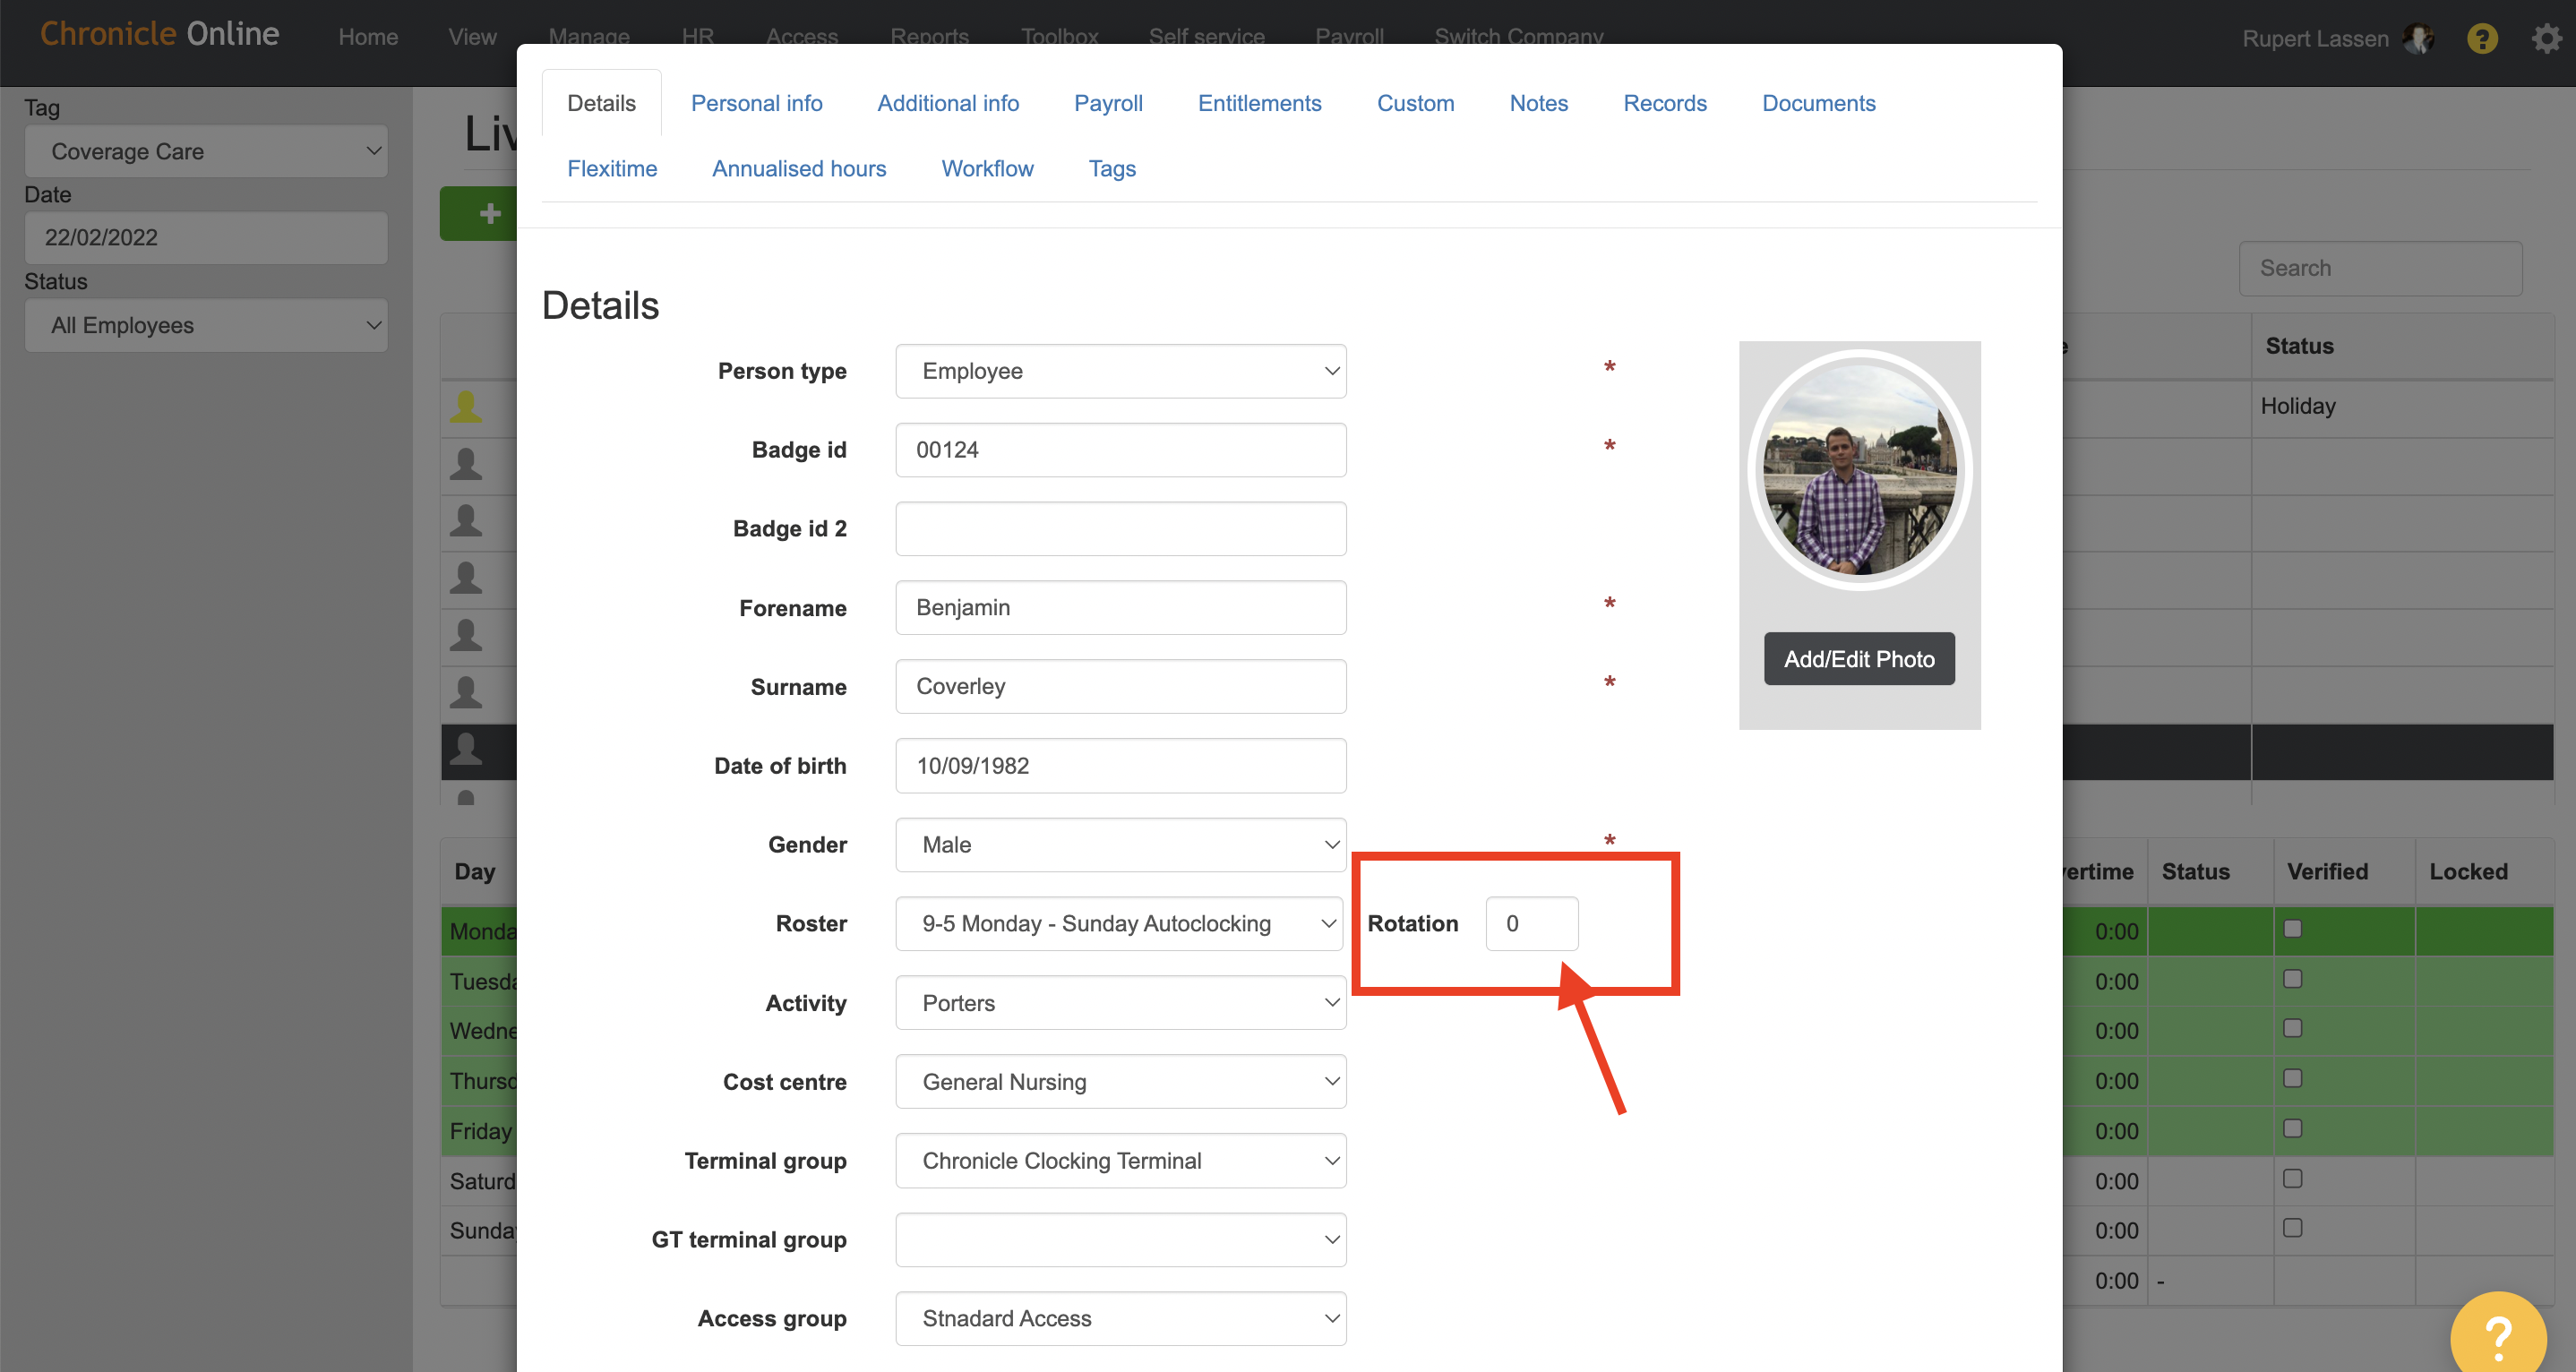Open the Coverage Care tag dropdown

(x=206, y=152)
